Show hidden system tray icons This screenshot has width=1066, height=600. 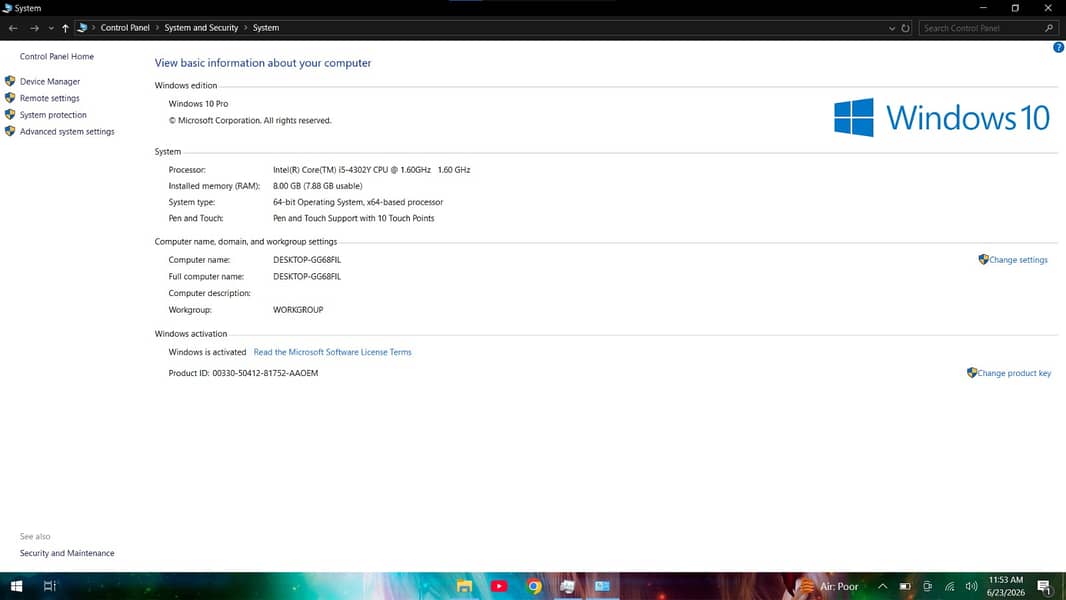(882, 586)
